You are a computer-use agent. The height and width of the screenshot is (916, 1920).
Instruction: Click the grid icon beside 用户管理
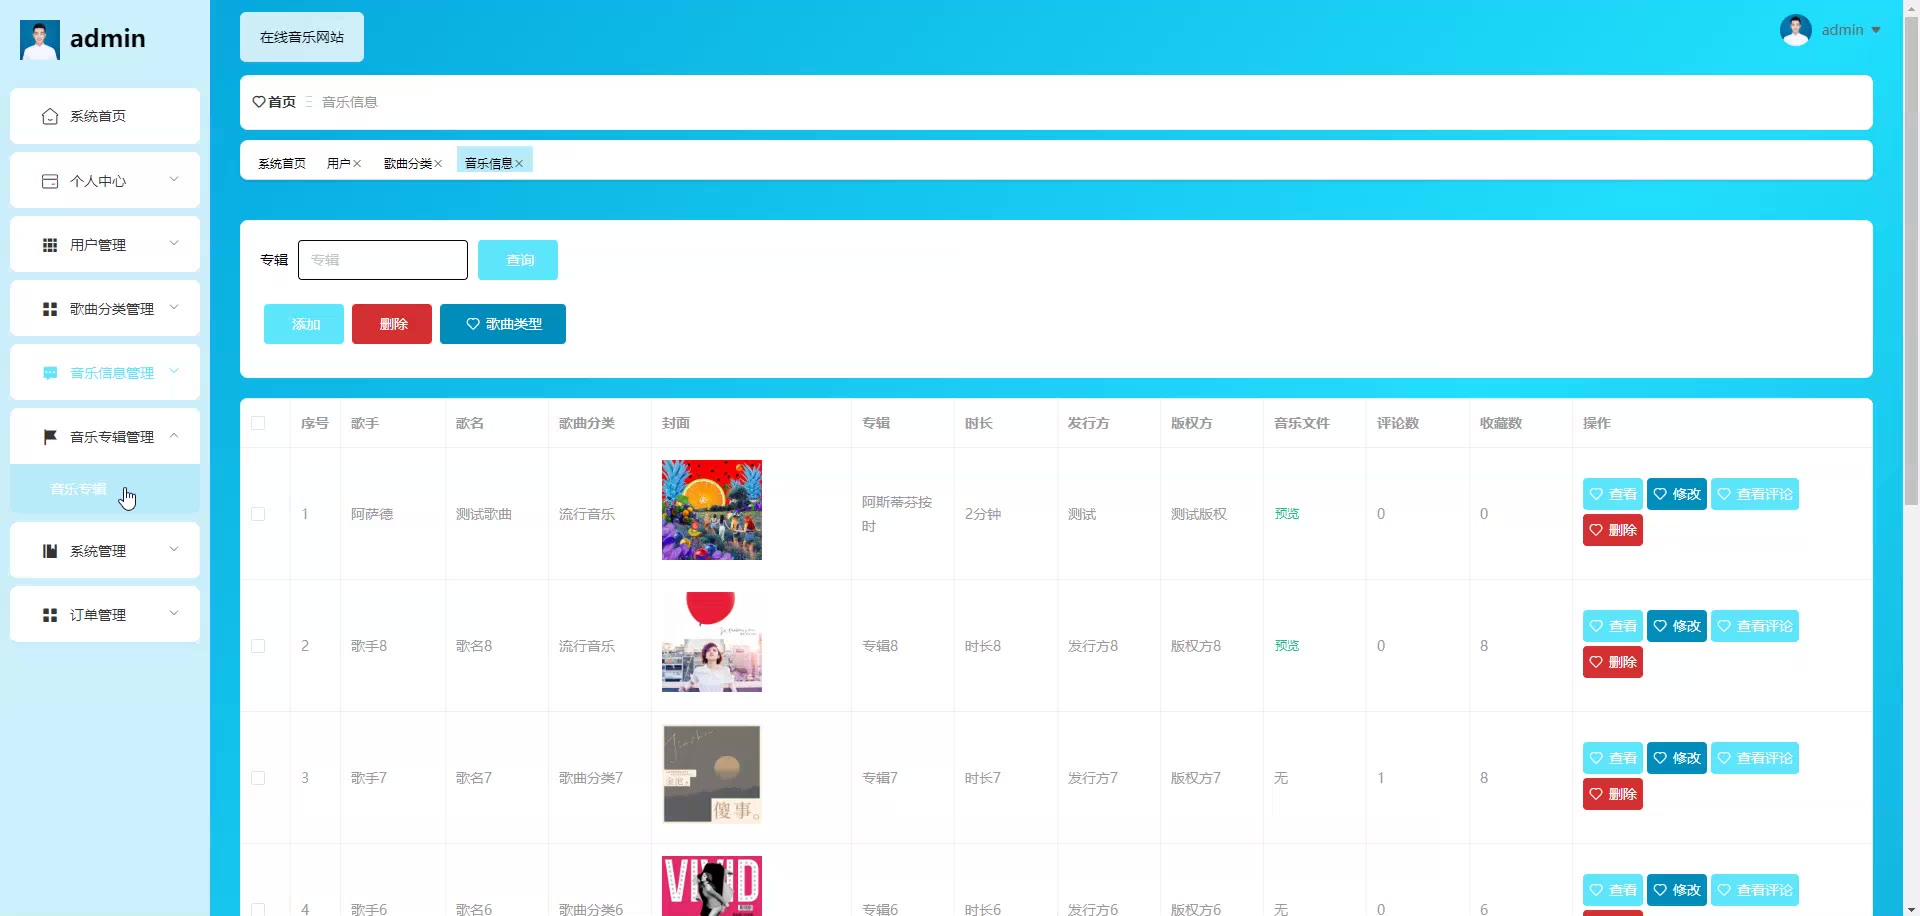(50, 245)
